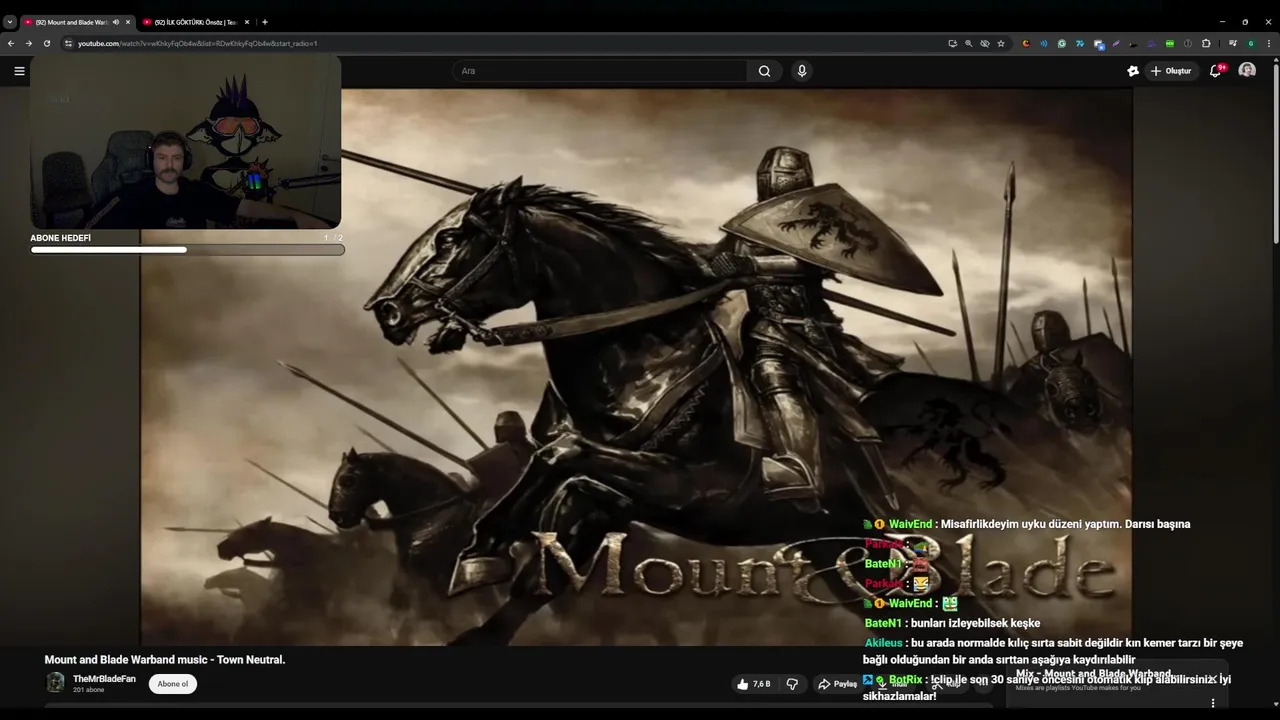1280x720 pixels.
Task: Click the Mount & Blade video player
Action: 636,368
